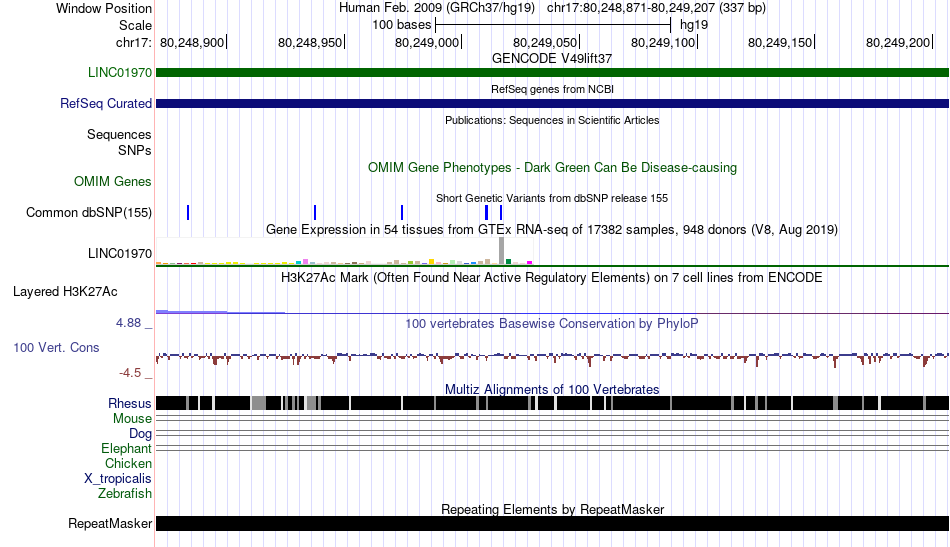This screenshot has height=547, width=950.
Task: Click the 80,249,100 ruler position label
Action: pyautogui.click(x=663, y=42)
